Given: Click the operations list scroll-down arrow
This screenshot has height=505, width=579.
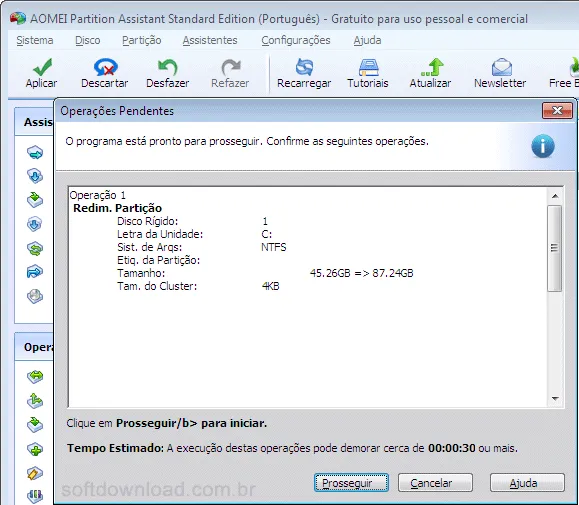Looking at the screenshot, I should (555, 399).
